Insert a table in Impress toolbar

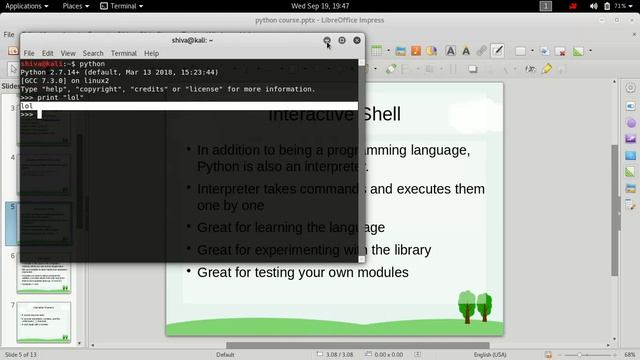[377, 51]
